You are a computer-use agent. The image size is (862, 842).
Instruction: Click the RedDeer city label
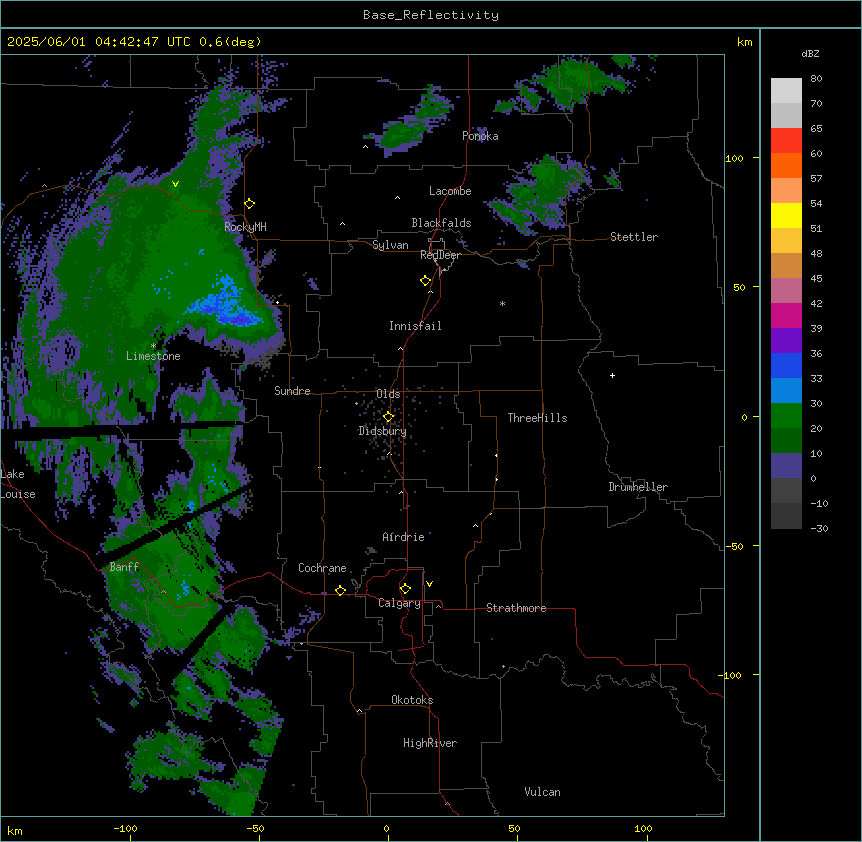point(440,255)
